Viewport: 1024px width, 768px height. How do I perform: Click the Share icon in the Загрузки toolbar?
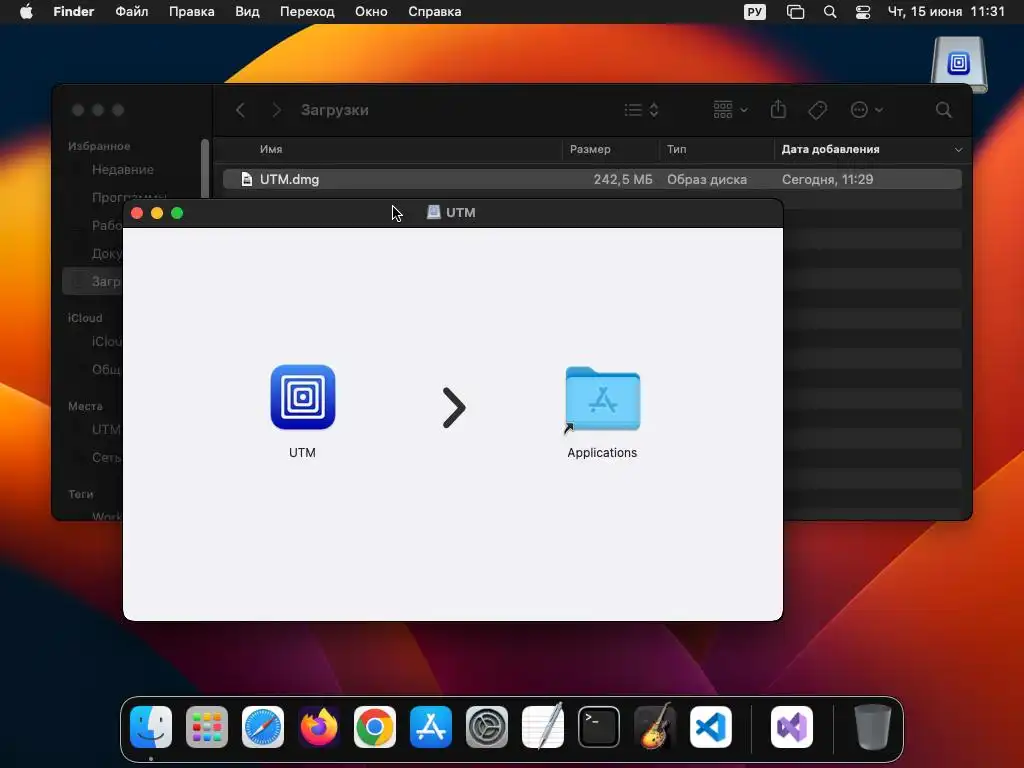coord(778,110)
